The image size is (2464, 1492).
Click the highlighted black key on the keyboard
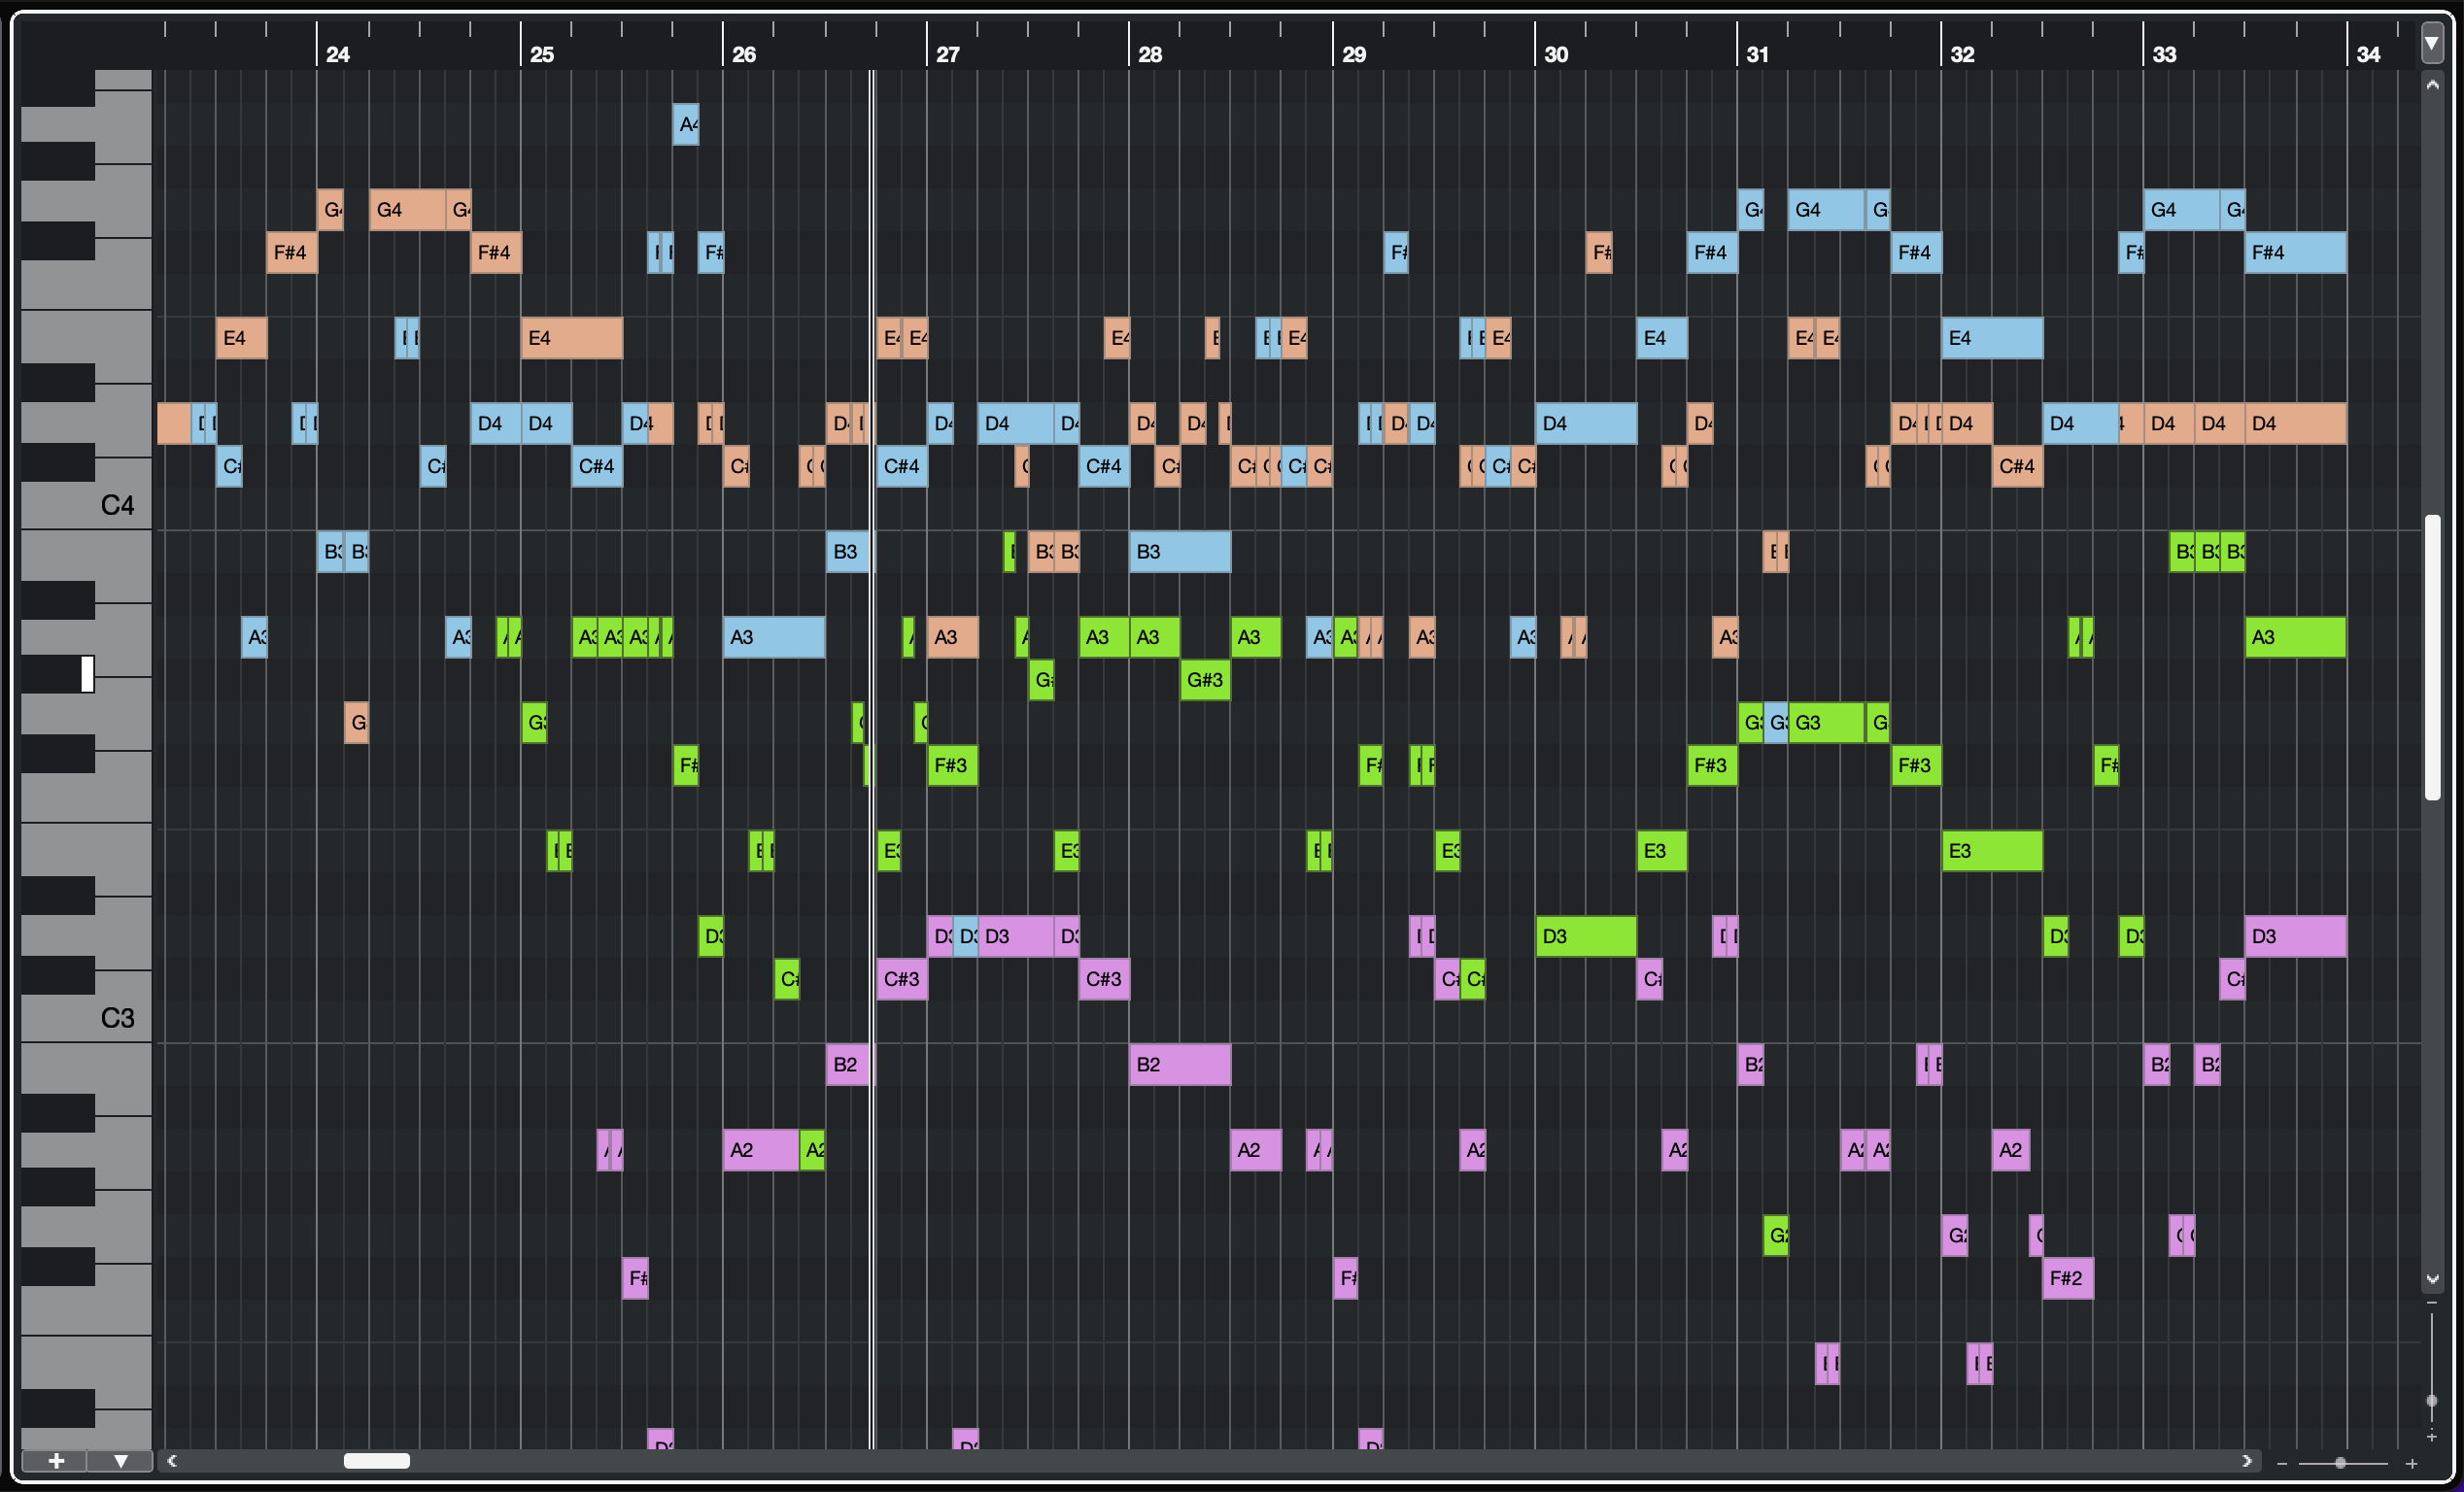point(58,674)
